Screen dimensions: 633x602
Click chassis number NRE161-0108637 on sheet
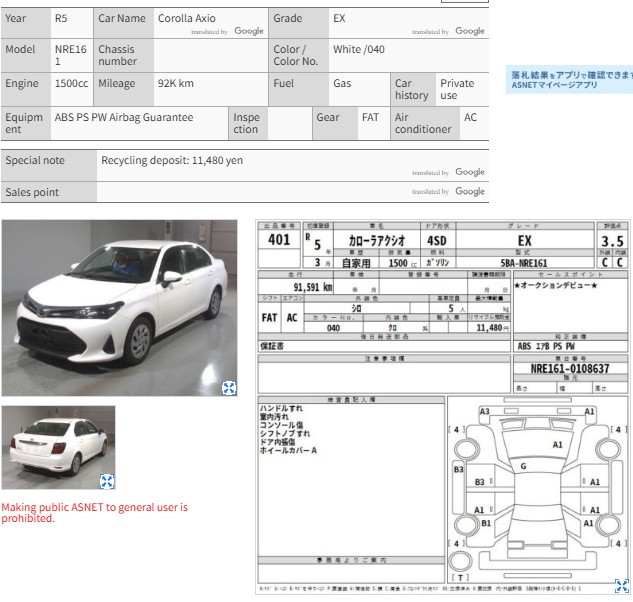(569, 368)
